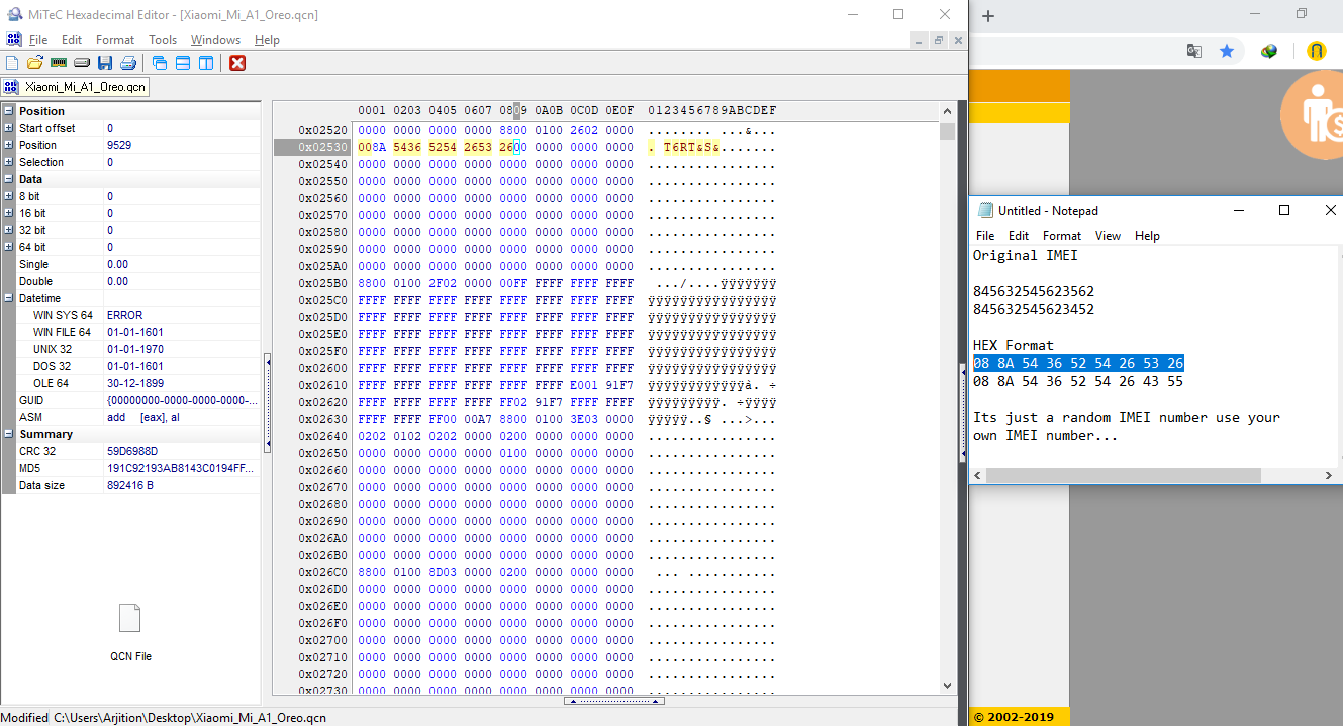Select the Xiaomi_Mi_A1_Oreo.qcn document tab
Image resolution: width=1343 pixels, height=726 pixels.
[76, 87]
